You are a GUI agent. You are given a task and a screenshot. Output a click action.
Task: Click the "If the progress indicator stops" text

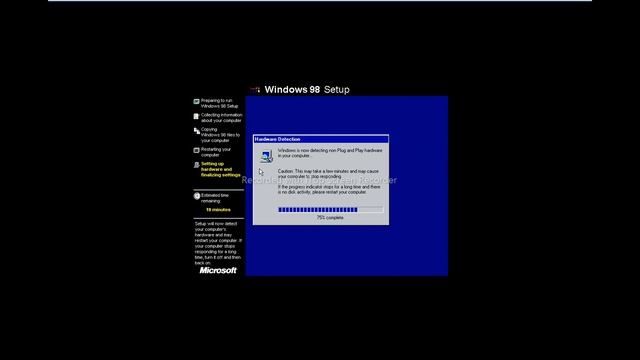click(329, 189)
